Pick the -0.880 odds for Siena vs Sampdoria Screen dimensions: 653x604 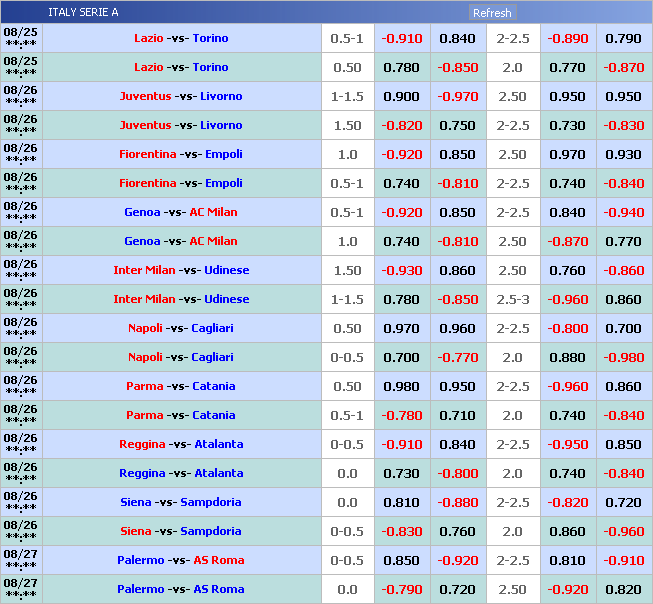pyautogui.click(x=457, y=502)
